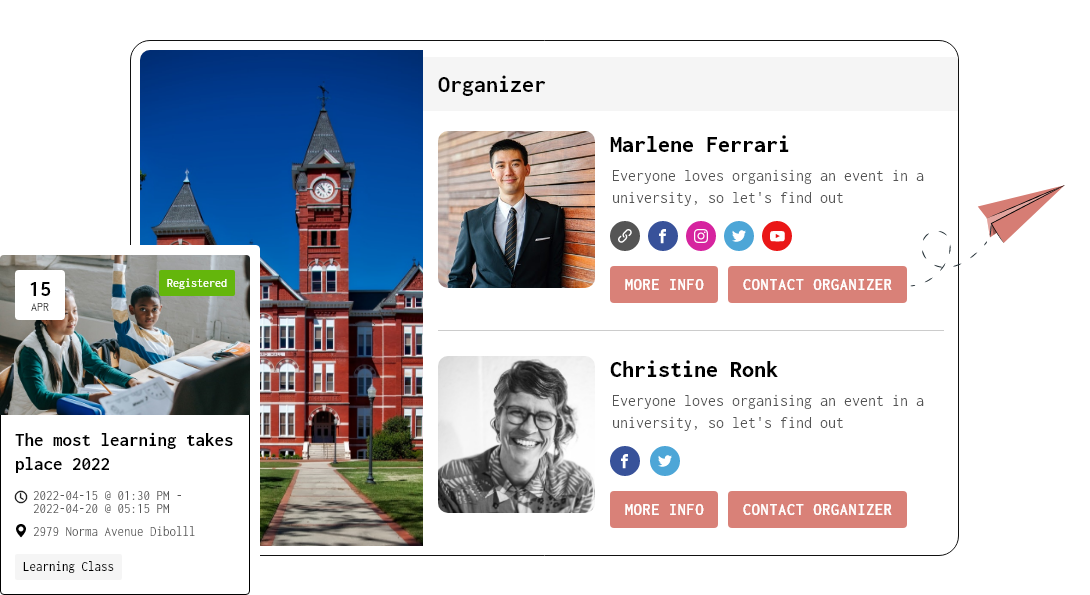This screenshot has width=1090, height=595.
Task: Open Marlene Ferrari's name link
Action: click(x=699, y=145)
